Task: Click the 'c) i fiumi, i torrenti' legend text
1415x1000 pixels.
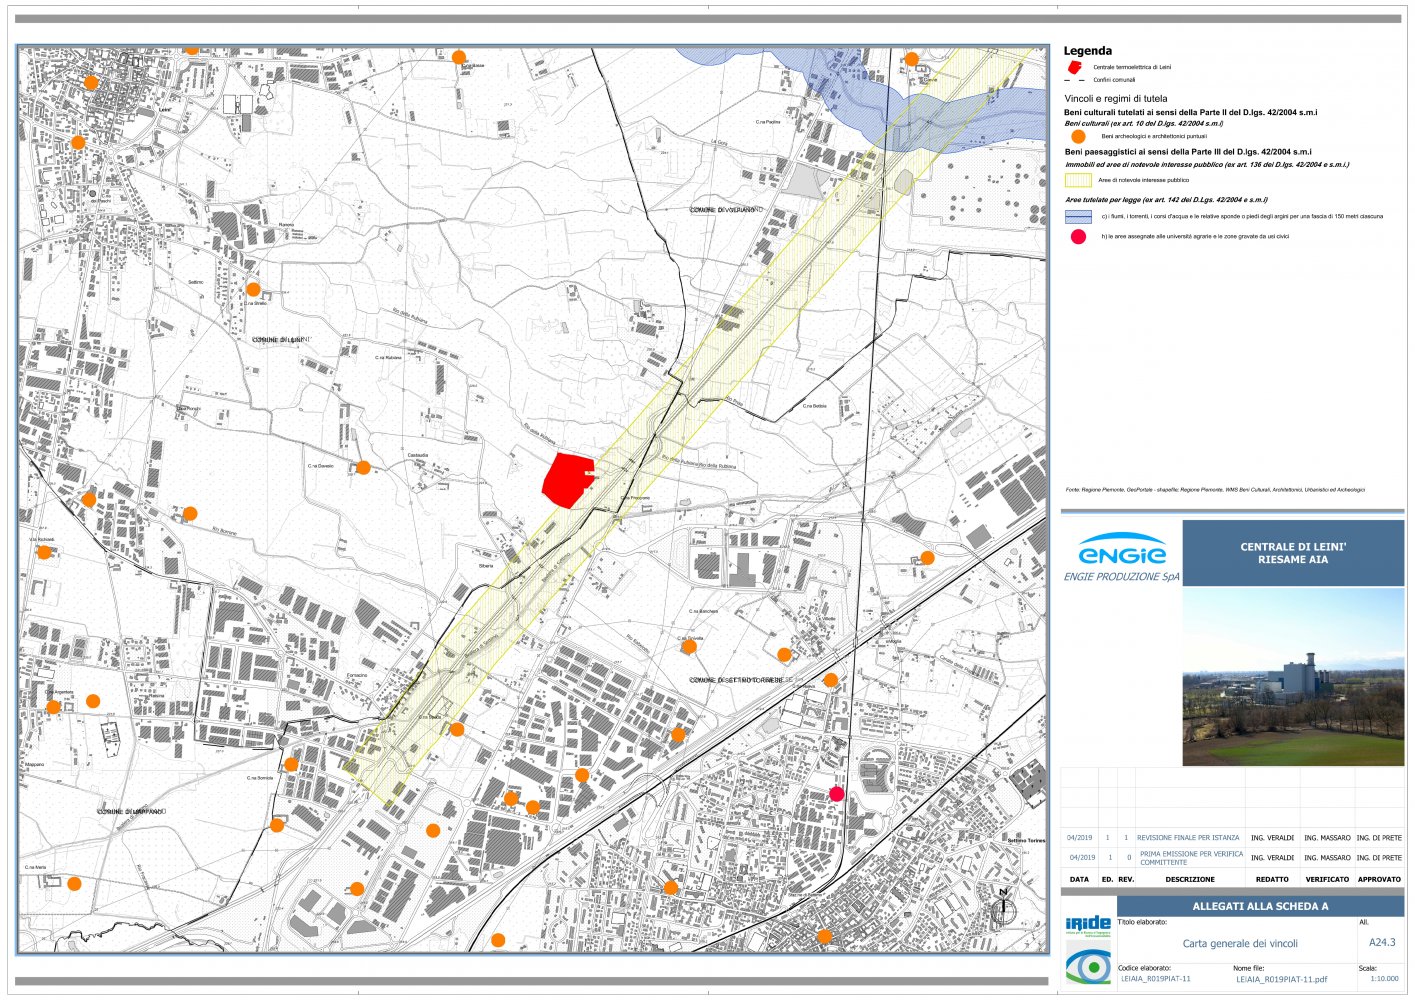Action: coord(1242,216)
